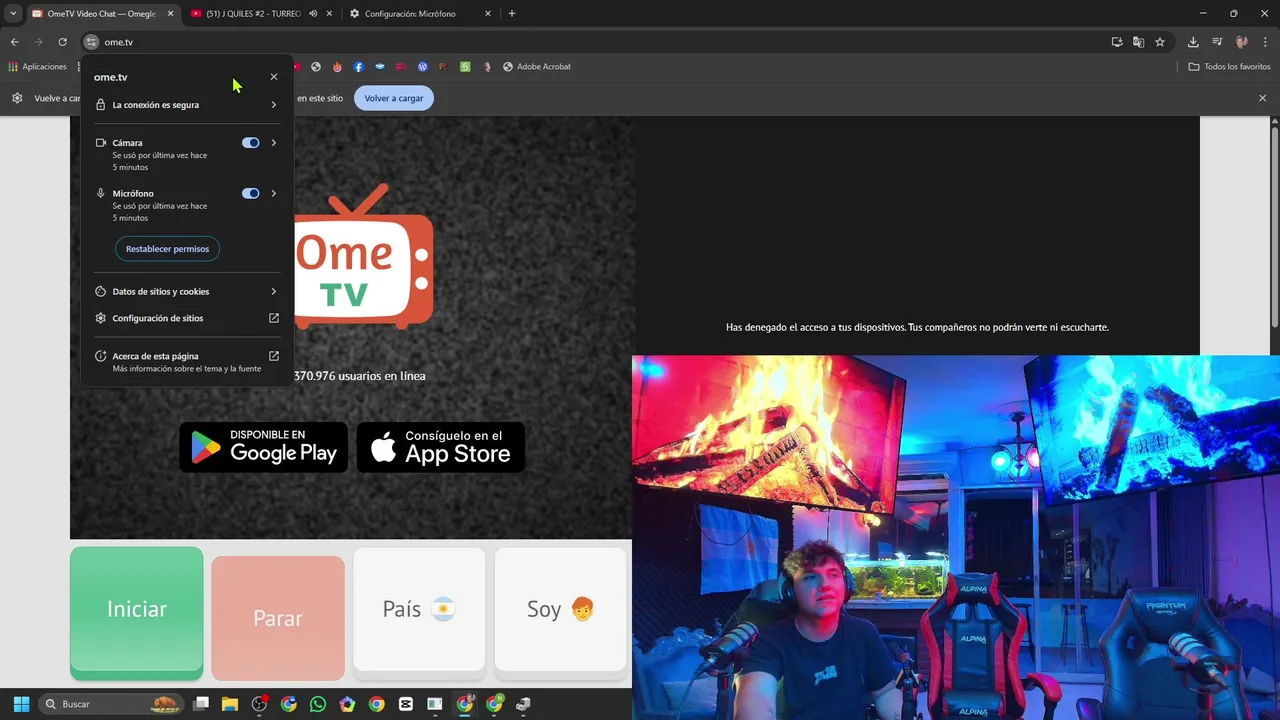The height and width of the screenshot is (720, 1280).
Task: Open the media controls icon
Action: (1217, 42)
